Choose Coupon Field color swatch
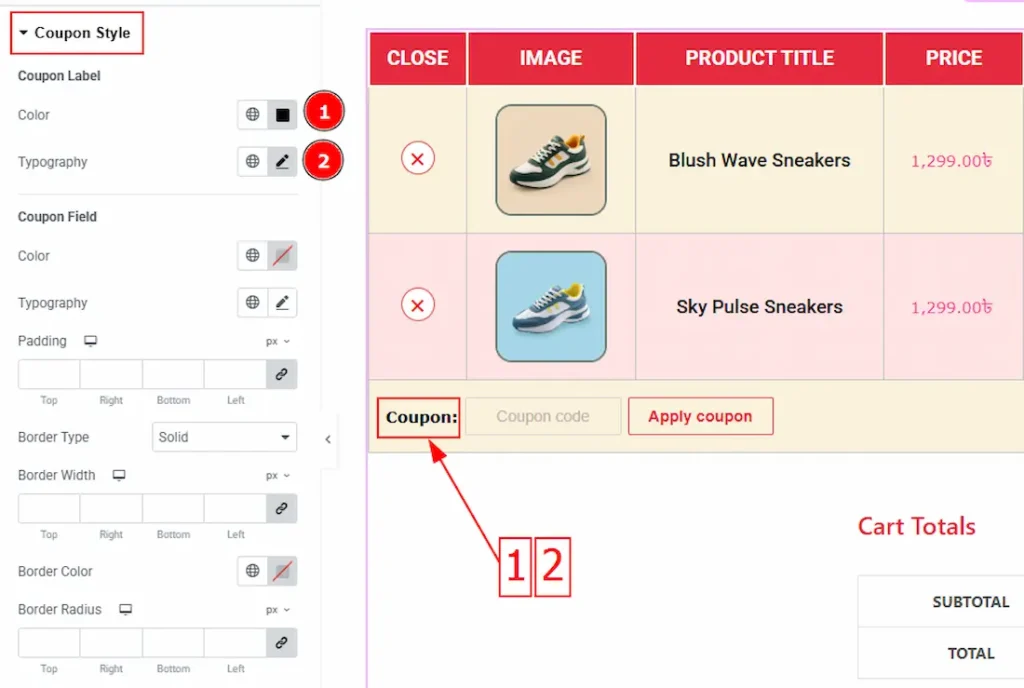The image size is (1024, 688). tap(282, 256)
